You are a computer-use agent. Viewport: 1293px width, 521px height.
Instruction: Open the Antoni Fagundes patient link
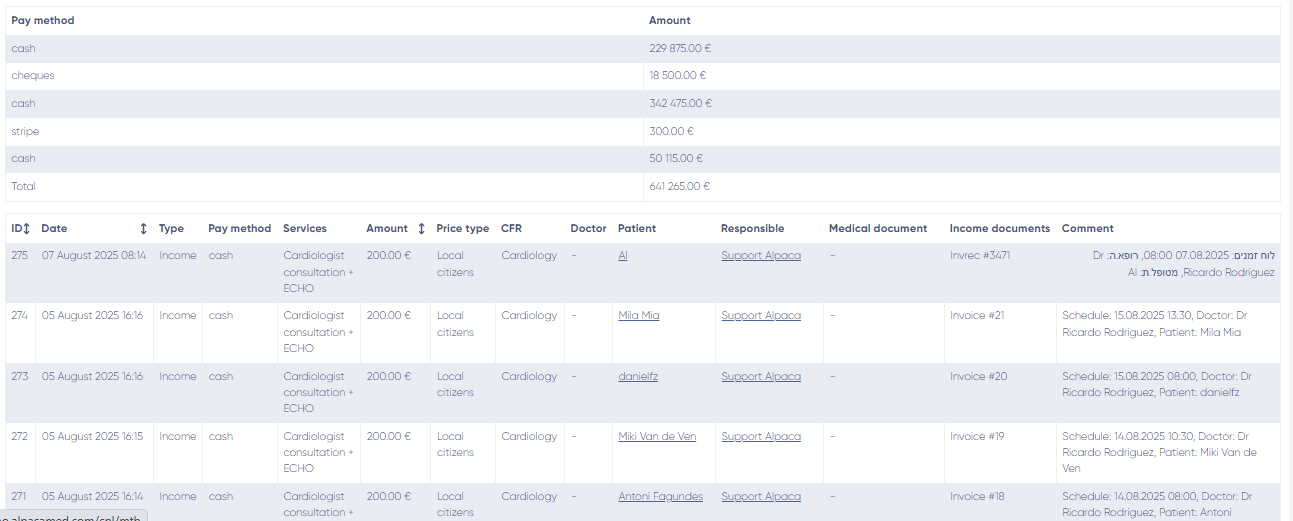coord(660,497)
